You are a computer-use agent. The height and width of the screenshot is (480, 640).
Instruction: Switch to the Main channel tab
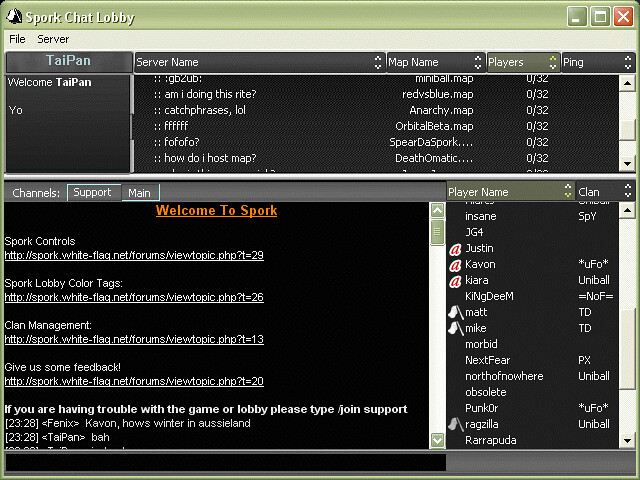(x=139, y=192)
